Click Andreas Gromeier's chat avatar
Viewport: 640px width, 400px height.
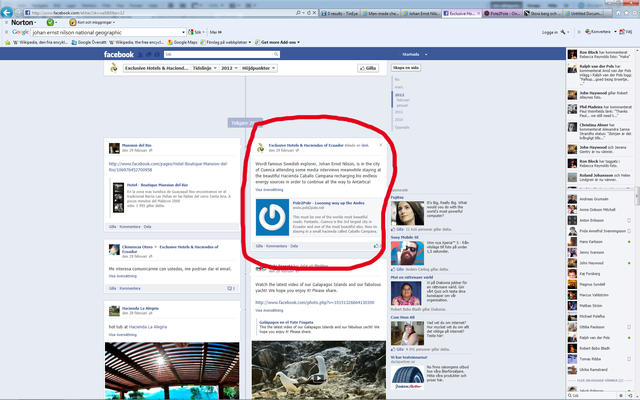(x=572, y=199)
